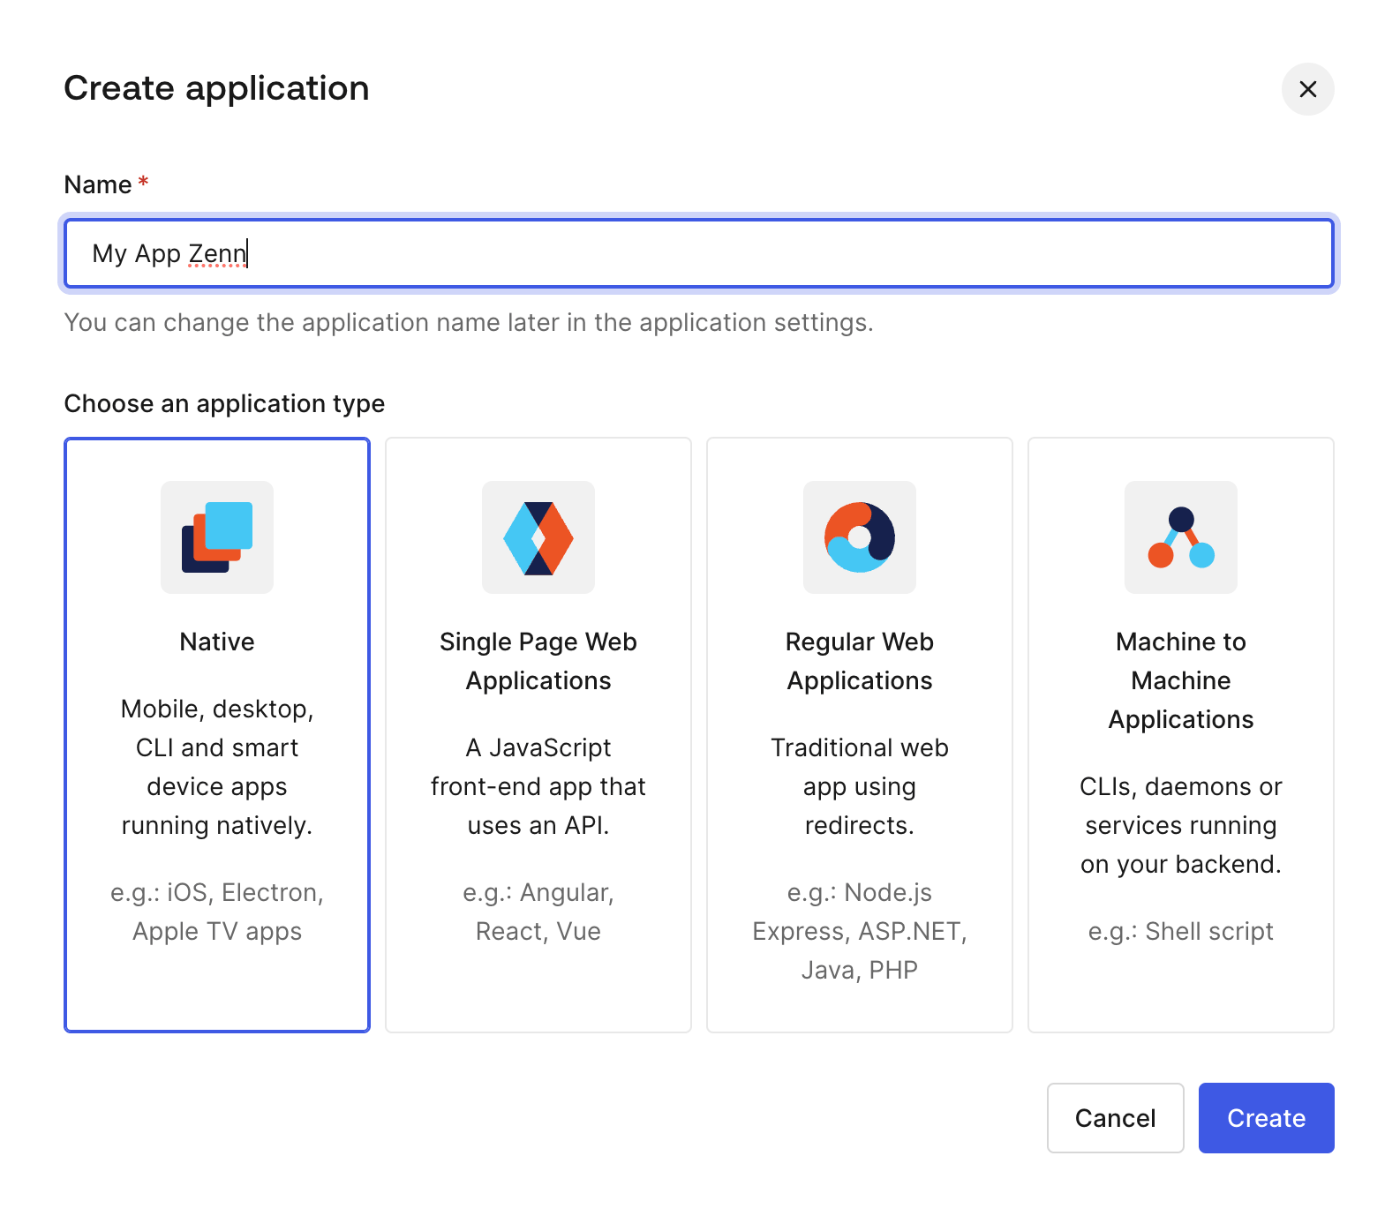Screen dimensions: 1400x1216
Task: Click 'Create application' dialog title
Action: (216, 88)
